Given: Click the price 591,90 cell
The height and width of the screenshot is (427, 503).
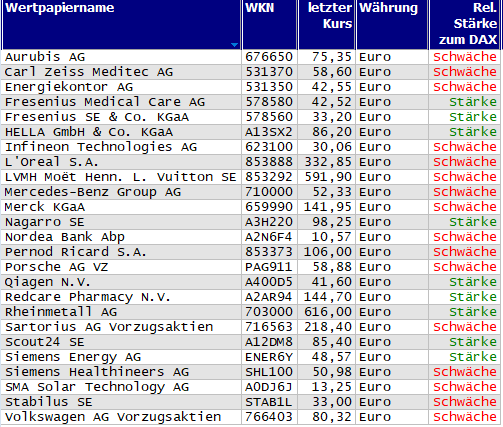Looking at the screenshot, I should 328,177.
